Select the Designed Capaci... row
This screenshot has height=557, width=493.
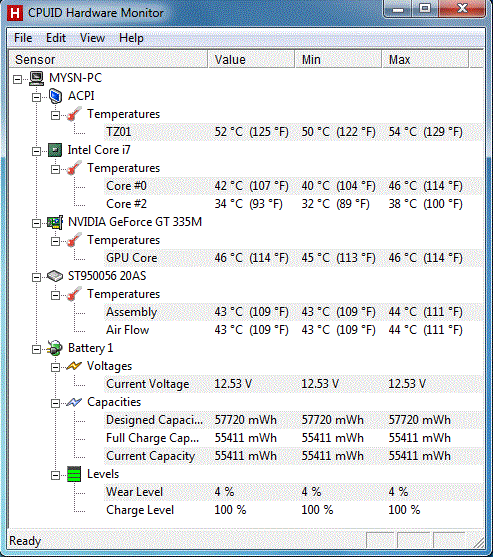point(293,420)
